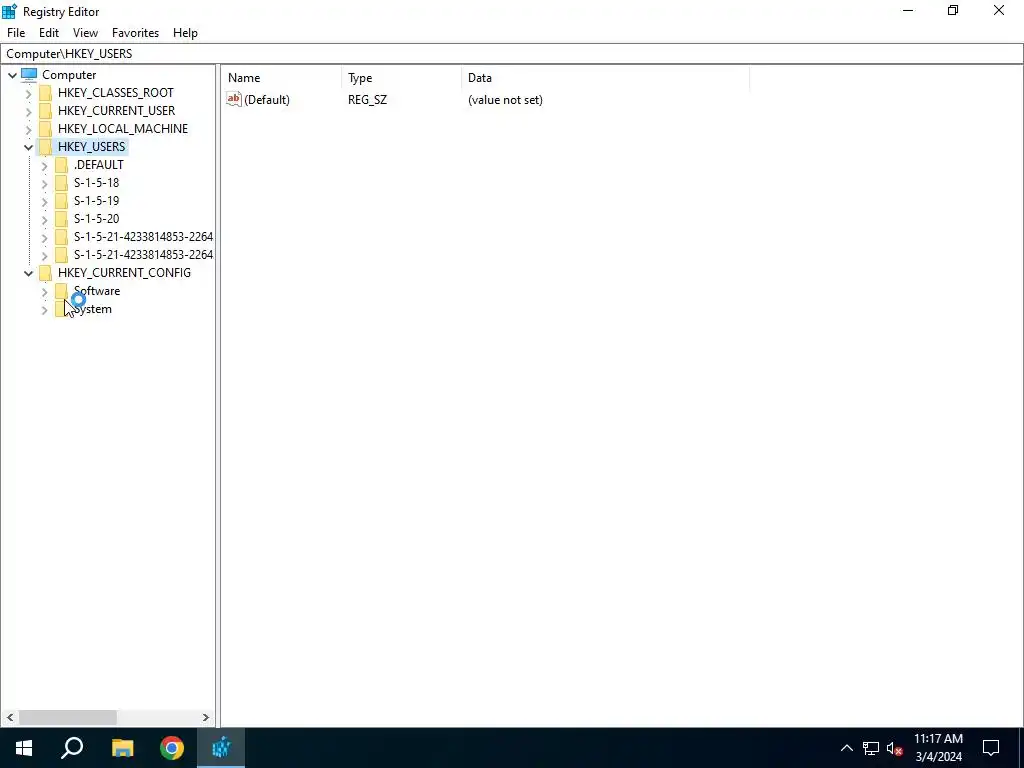Select the .DEFAULT subkey

coord(99,165)
